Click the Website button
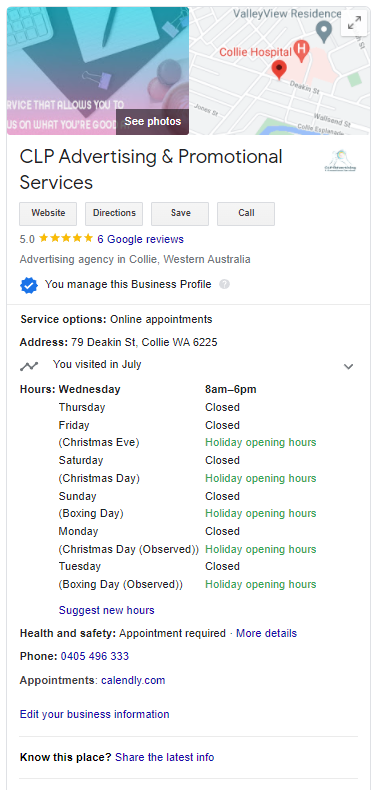The height and width of the screenshot is (790, 377). [x=48, y=214]
